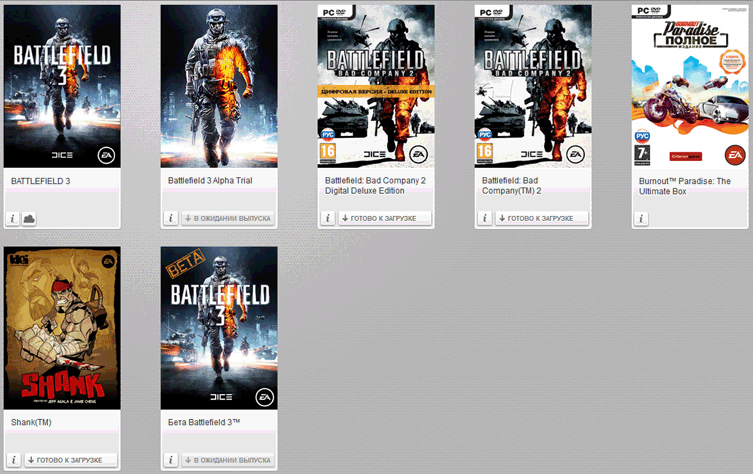
Task: Select the BATTLEFIELD 3 cover art
Action: (62, 86)
